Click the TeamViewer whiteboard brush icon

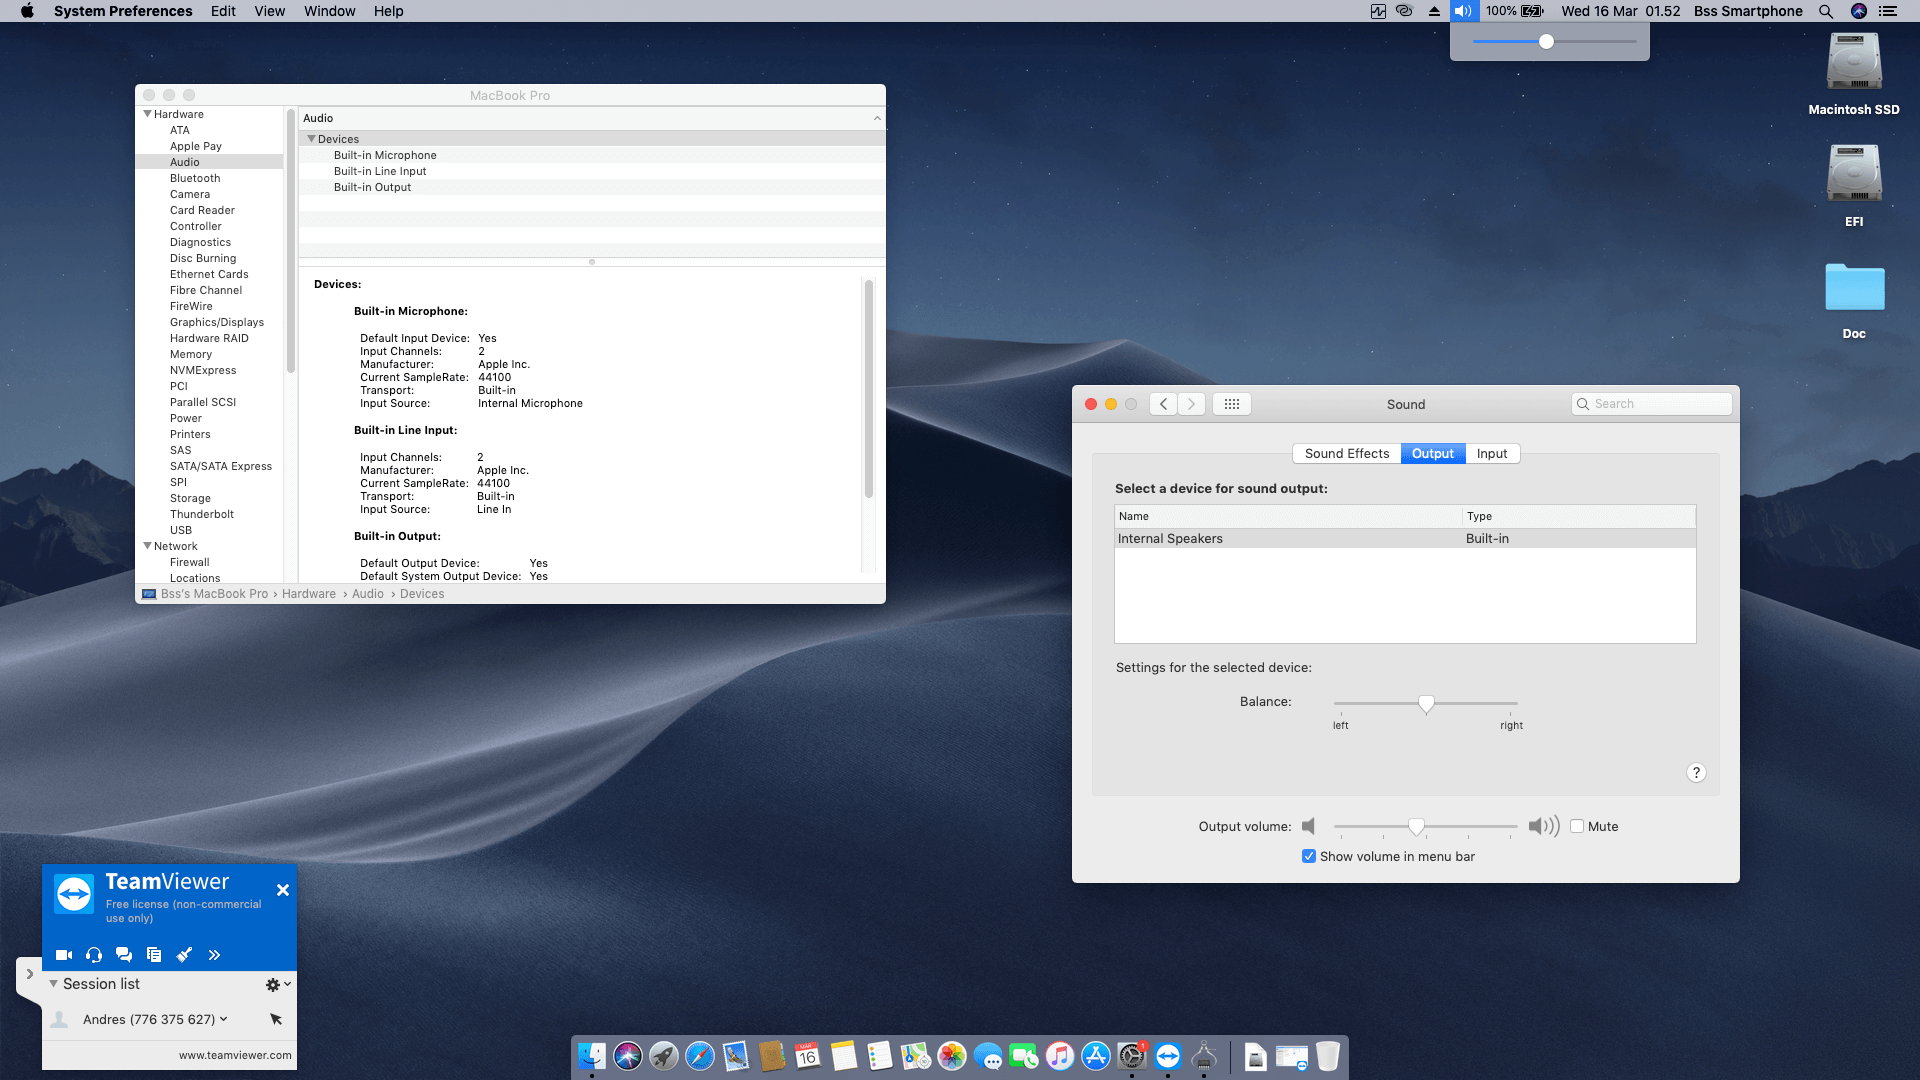point(184,955)
